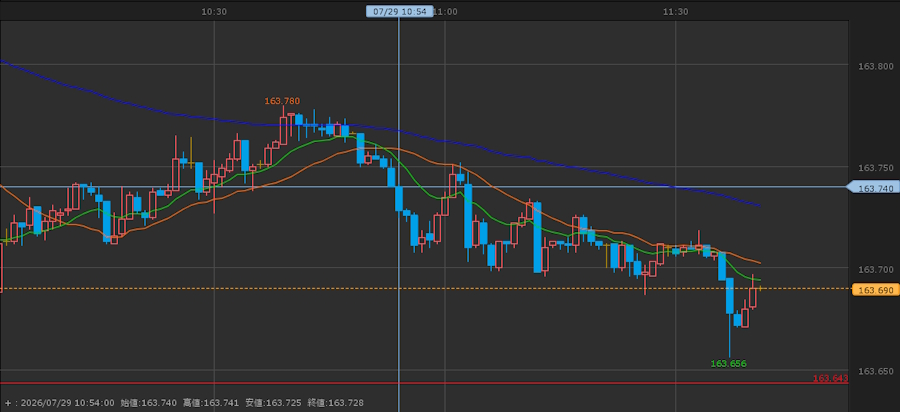Click the 高値:163.741 high value

point(211,403)
